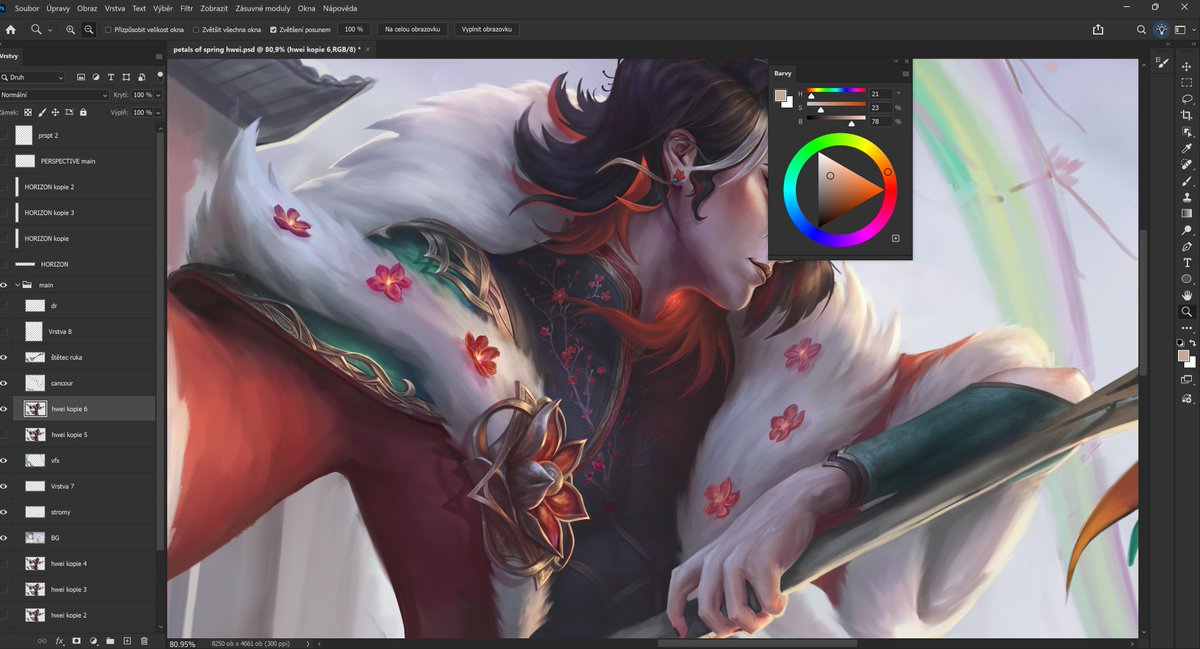Toggle Quick Mask mode icon
1200x649 pixels.
pyautogui.click(x=1187, y=380)
